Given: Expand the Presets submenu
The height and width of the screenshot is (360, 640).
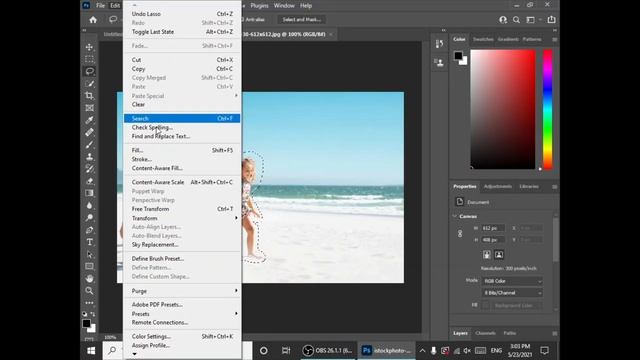Looking at the screenshot, I should point(236,313).
